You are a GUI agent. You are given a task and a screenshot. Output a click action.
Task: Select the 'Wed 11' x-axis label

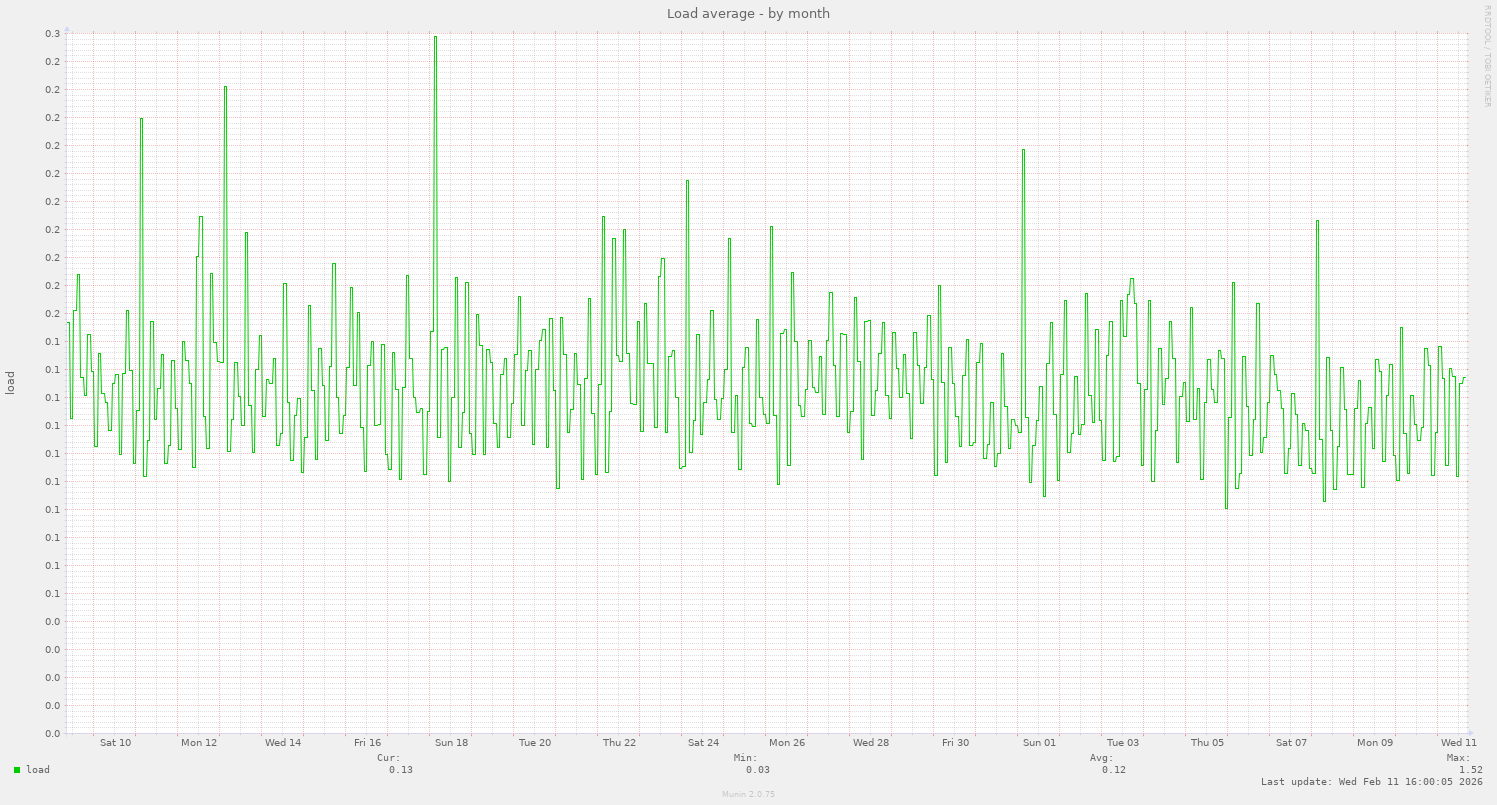[x=1457, y=743]
